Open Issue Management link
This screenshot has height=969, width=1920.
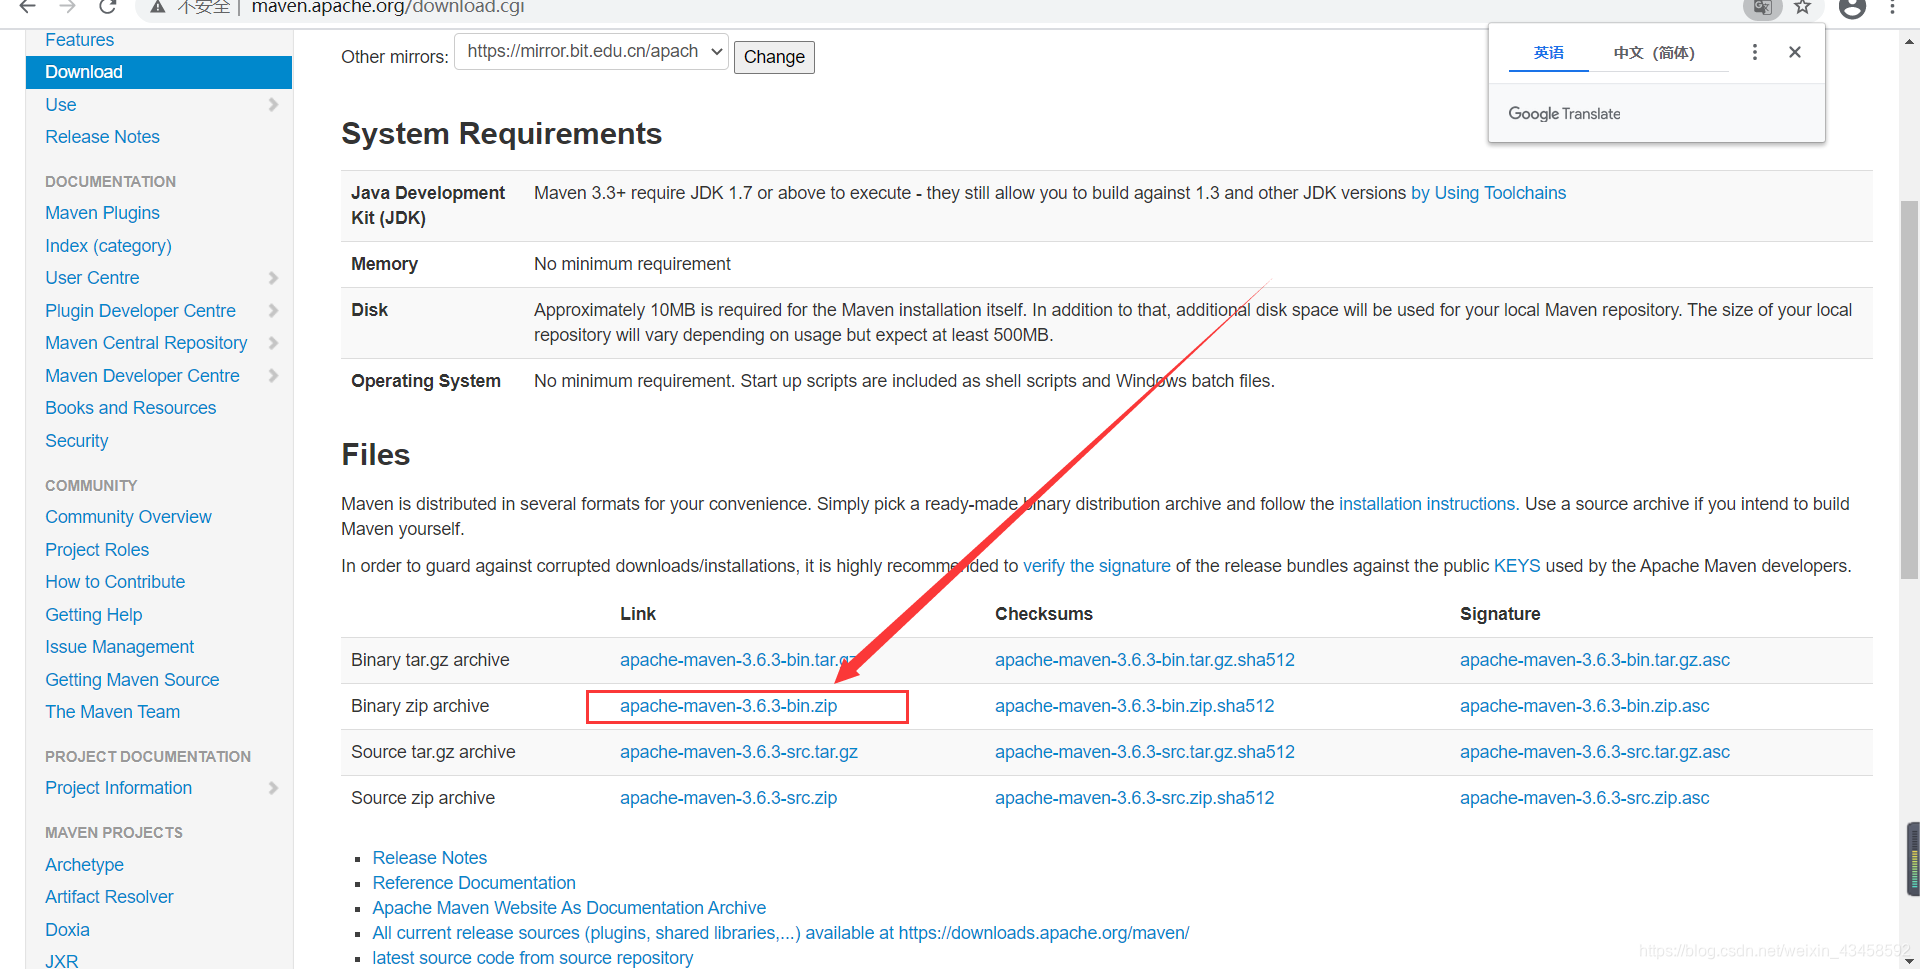pyautogui.click(x=119, y=647)
